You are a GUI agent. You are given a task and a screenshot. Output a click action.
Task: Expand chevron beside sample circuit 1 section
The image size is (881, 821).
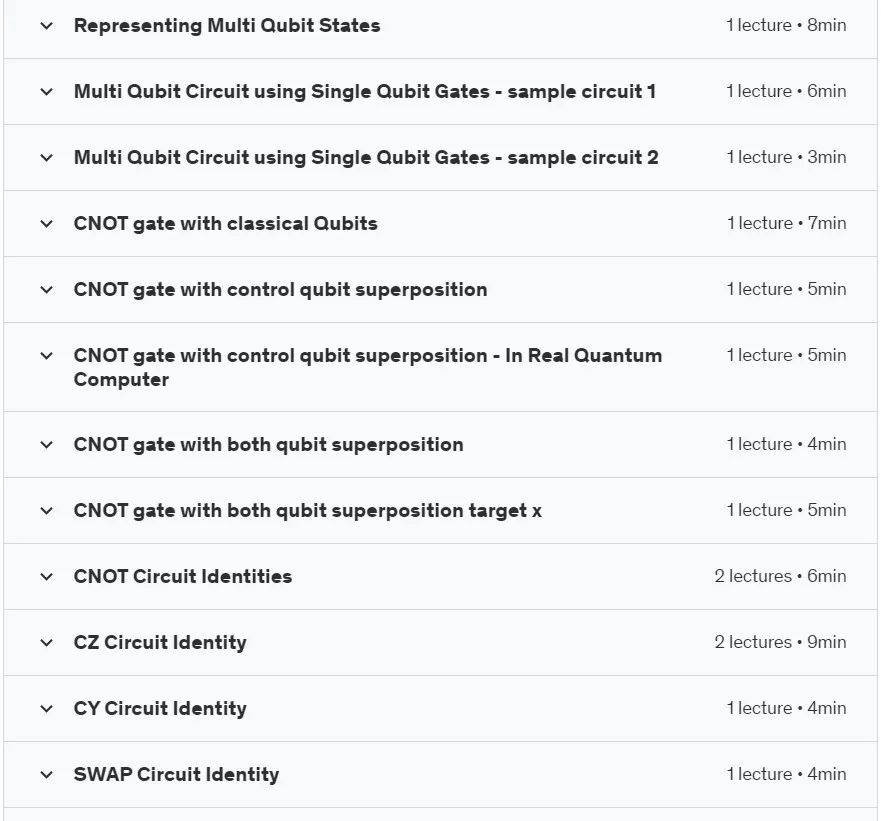click(47, 92)
